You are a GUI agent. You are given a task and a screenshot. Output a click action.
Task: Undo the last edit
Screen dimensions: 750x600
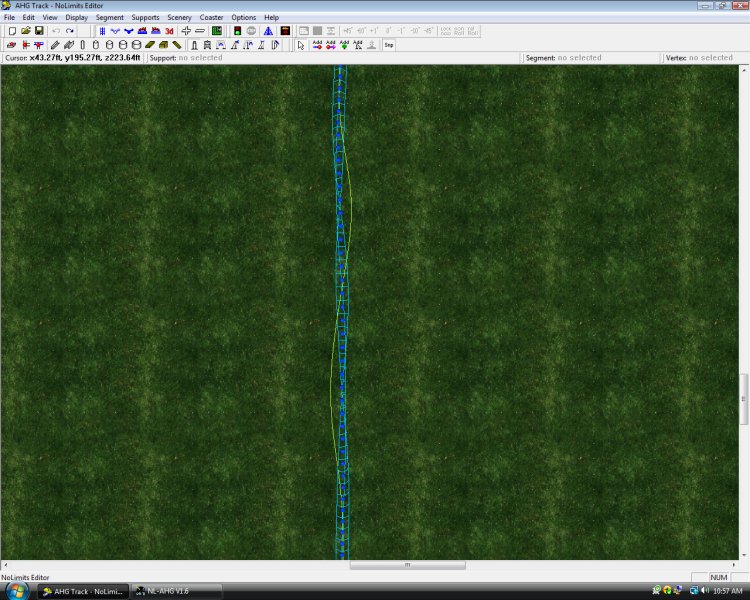[56, 31]
